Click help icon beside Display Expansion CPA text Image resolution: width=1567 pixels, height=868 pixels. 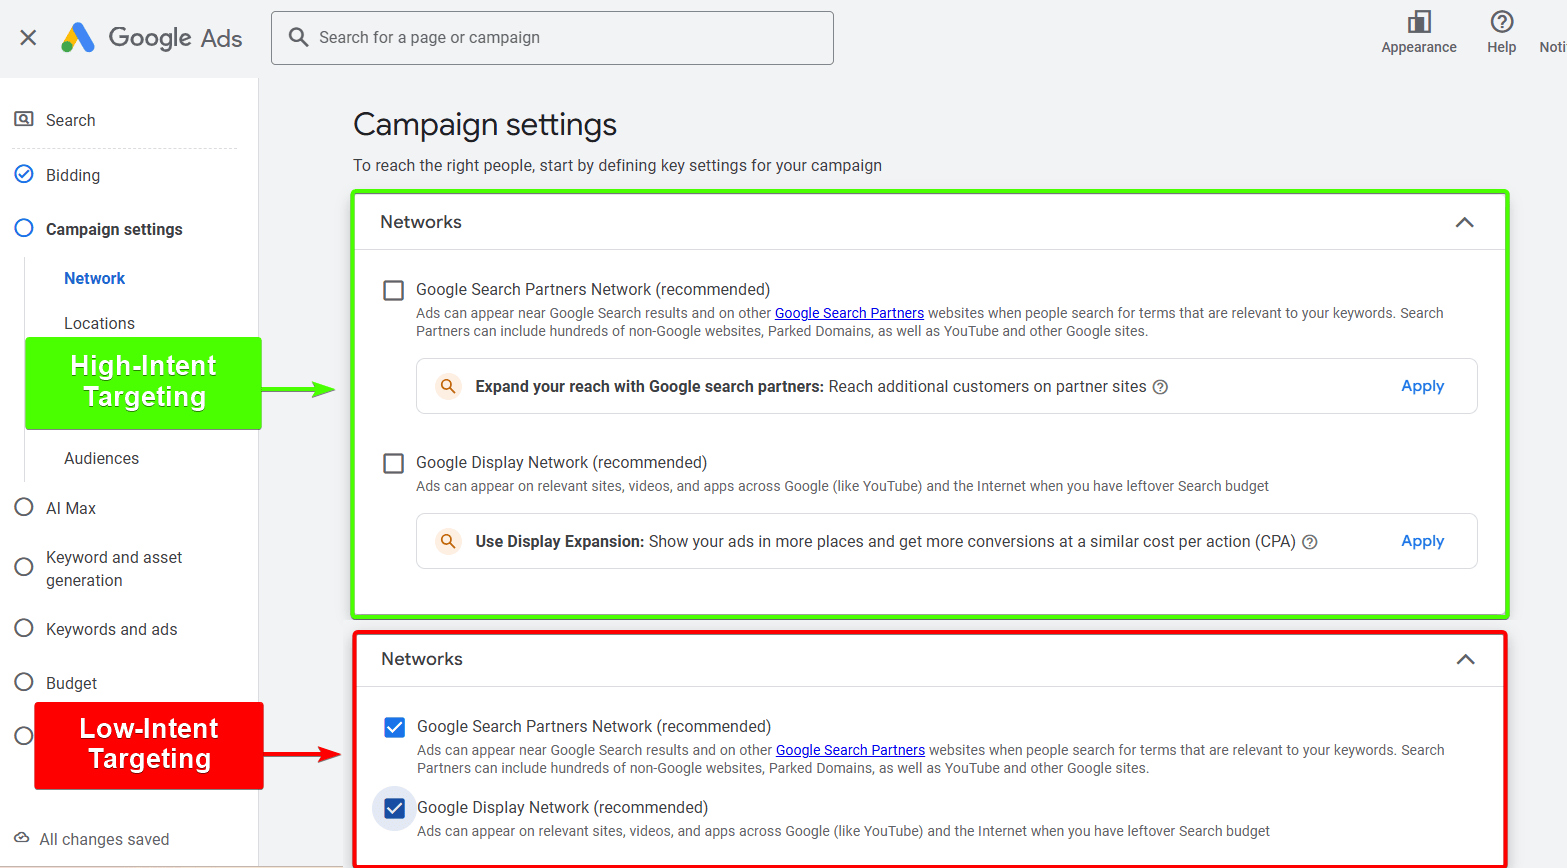pos(1309,542)
